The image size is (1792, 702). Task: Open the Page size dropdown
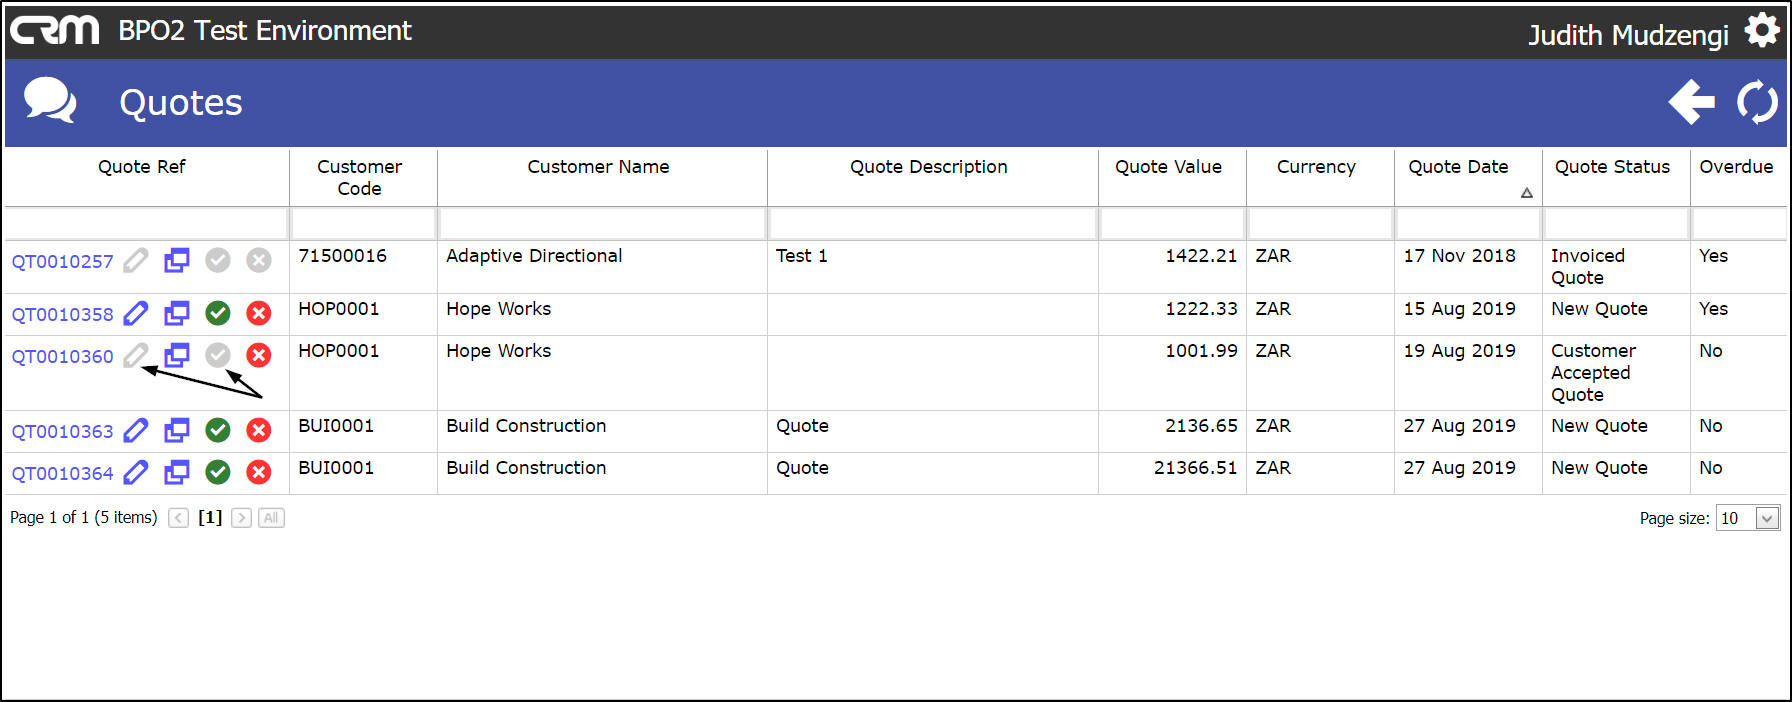(x=1767, y=518)
